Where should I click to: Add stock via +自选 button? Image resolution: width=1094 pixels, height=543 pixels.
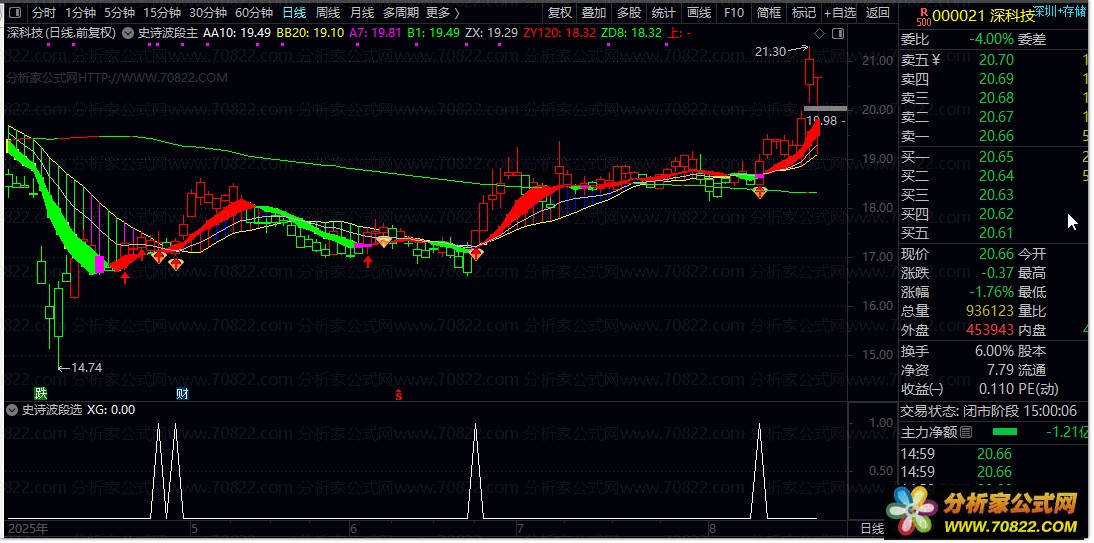840,12
